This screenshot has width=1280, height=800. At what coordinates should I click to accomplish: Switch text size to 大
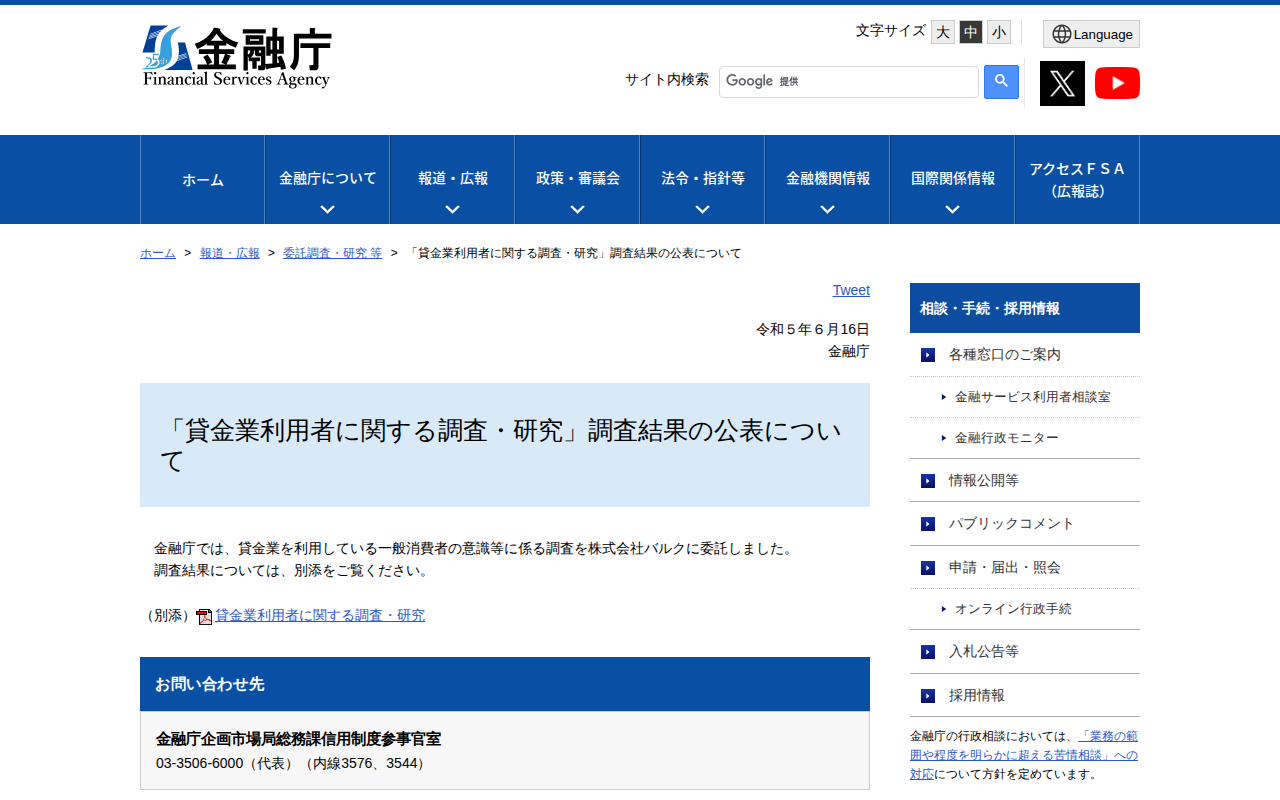942,32
